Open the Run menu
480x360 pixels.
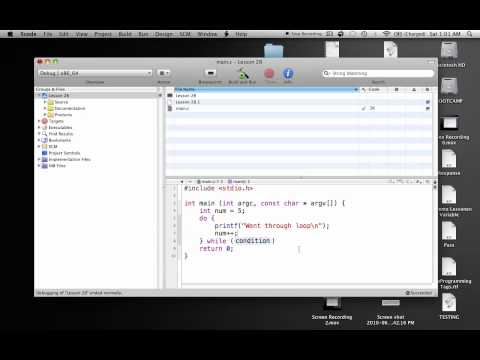[x=144, y=34]
